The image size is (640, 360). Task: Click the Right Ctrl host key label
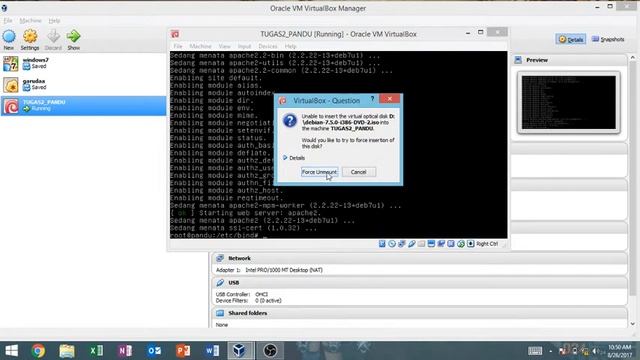tap(487, 244)
